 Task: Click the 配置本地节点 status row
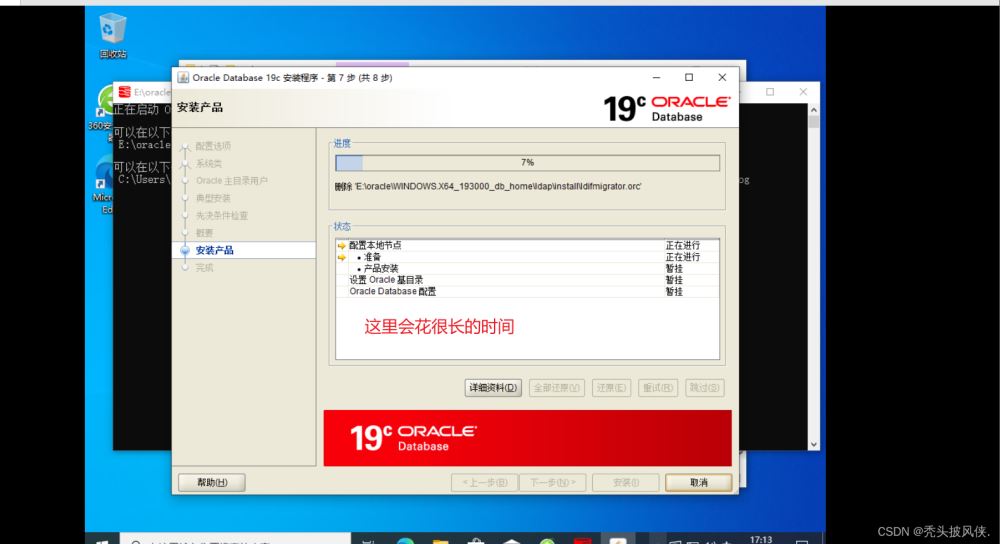(x=527, y=245)
